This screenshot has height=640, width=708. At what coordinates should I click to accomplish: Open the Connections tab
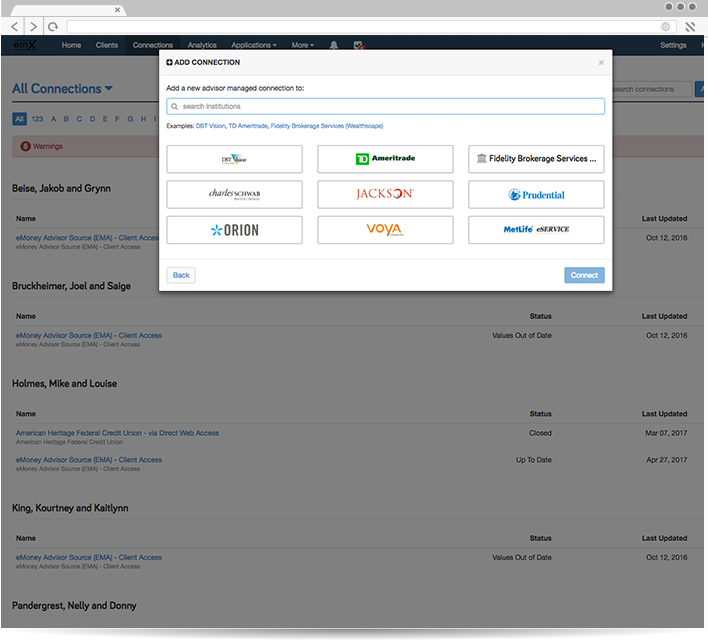point(153,45)
